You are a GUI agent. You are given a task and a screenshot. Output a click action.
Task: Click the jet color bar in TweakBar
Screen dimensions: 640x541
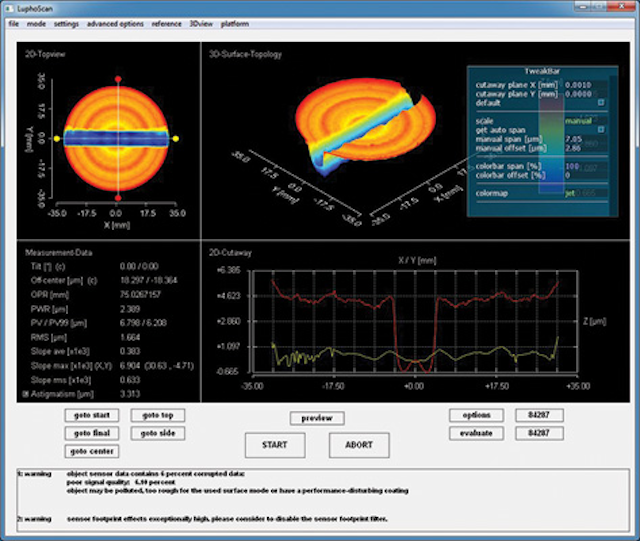pos(551,143)
